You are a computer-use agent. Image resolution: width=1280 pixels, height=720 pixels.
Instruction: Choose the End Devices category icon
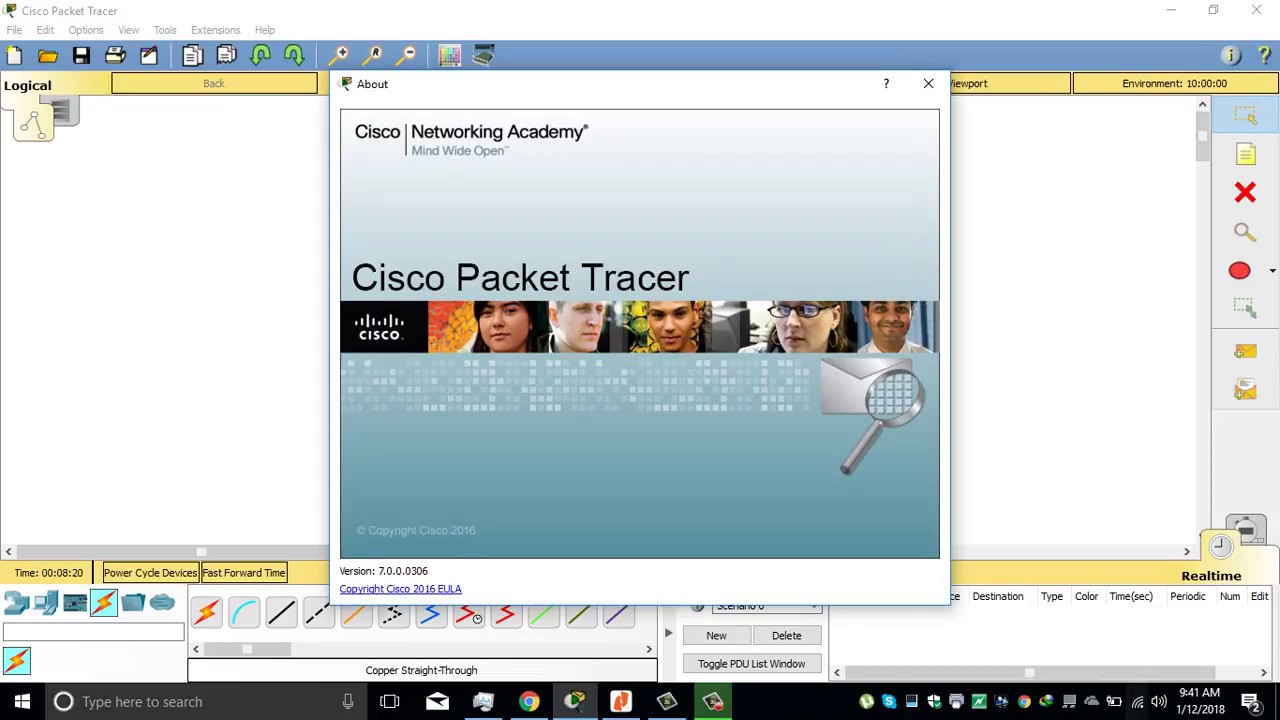[45, 603]
